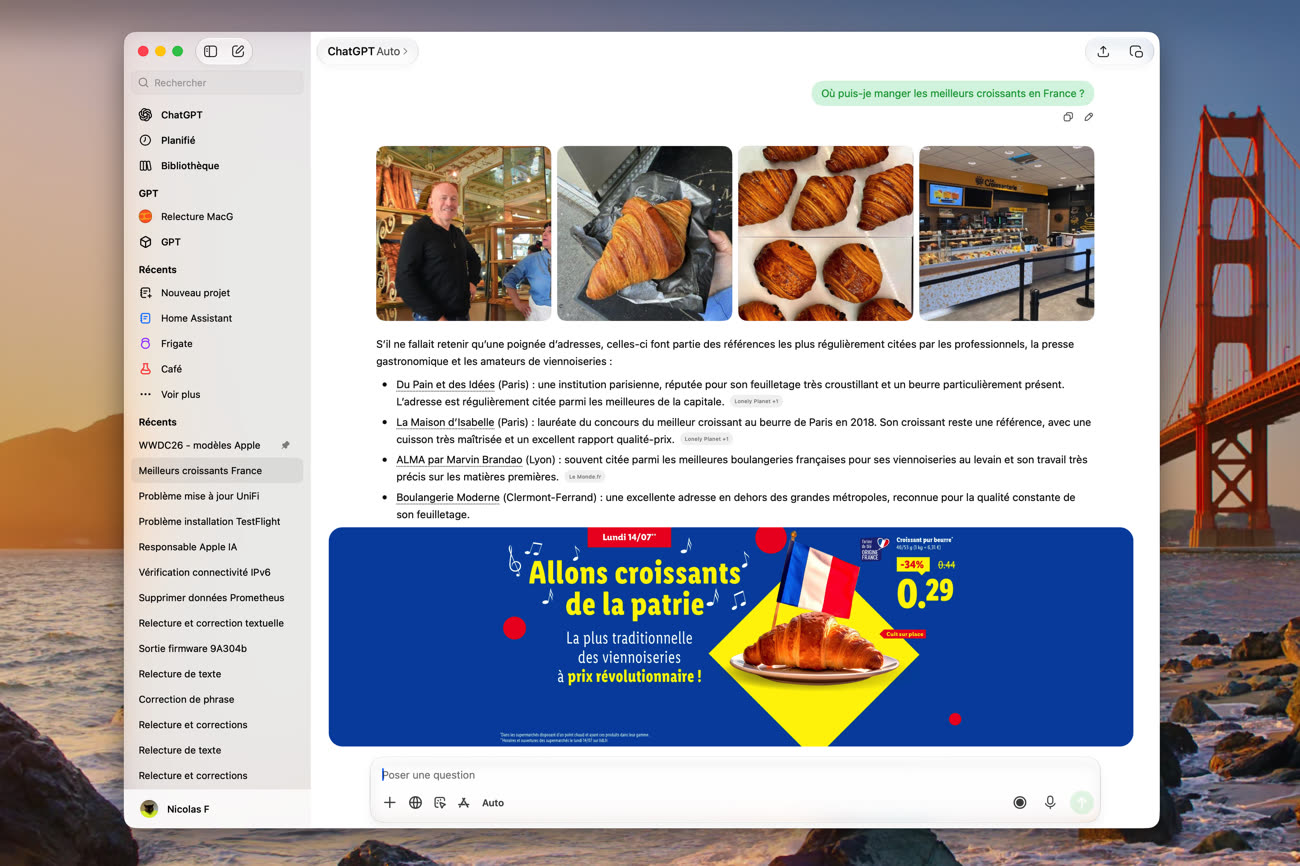The width and height of the screenshot is (1300, 866).
Task: Open the plus attachment button
Action: [x=390, y=802]
